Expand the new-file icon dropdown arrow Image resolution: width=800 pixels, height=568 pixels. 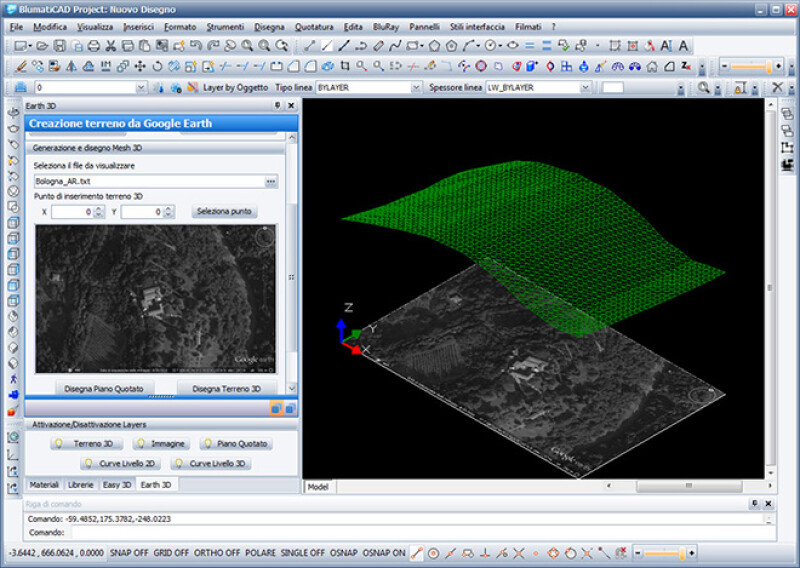click(31, 46)
